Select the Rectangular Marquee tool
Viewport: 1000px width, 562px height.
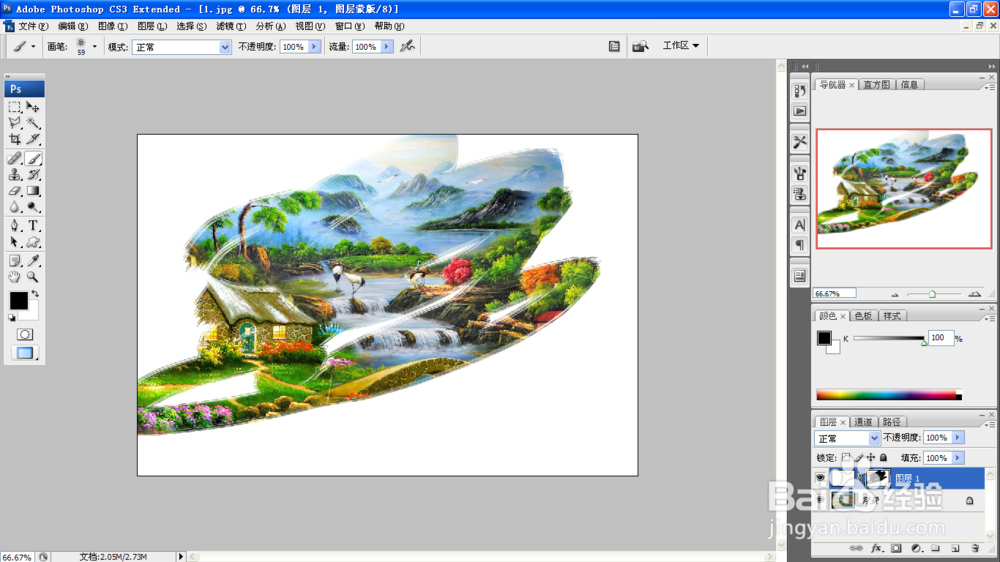click(15, 107)
